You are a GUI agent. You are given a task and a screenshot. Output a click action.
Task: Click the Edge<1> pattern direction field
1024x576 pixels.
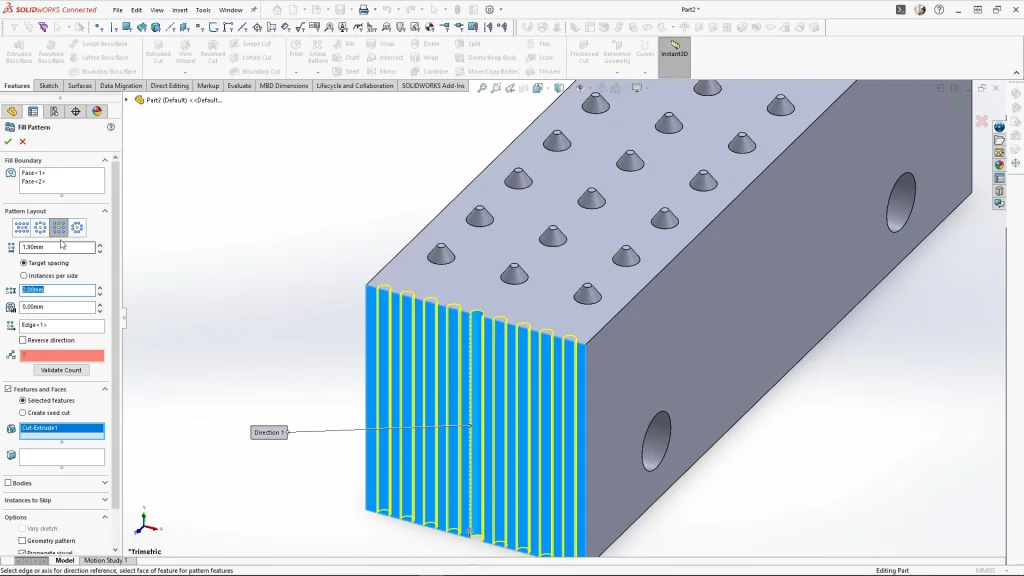(x=62, y=326)
